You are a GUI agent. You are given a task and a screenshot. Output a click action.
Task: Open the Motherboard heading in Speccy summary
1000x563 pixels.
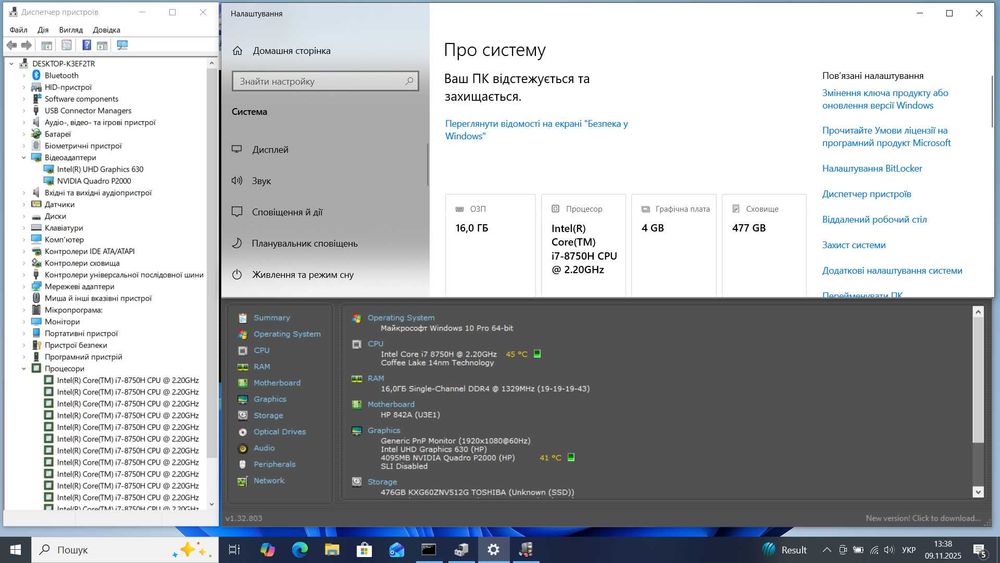pyautogui.click(x=390, y=404)
